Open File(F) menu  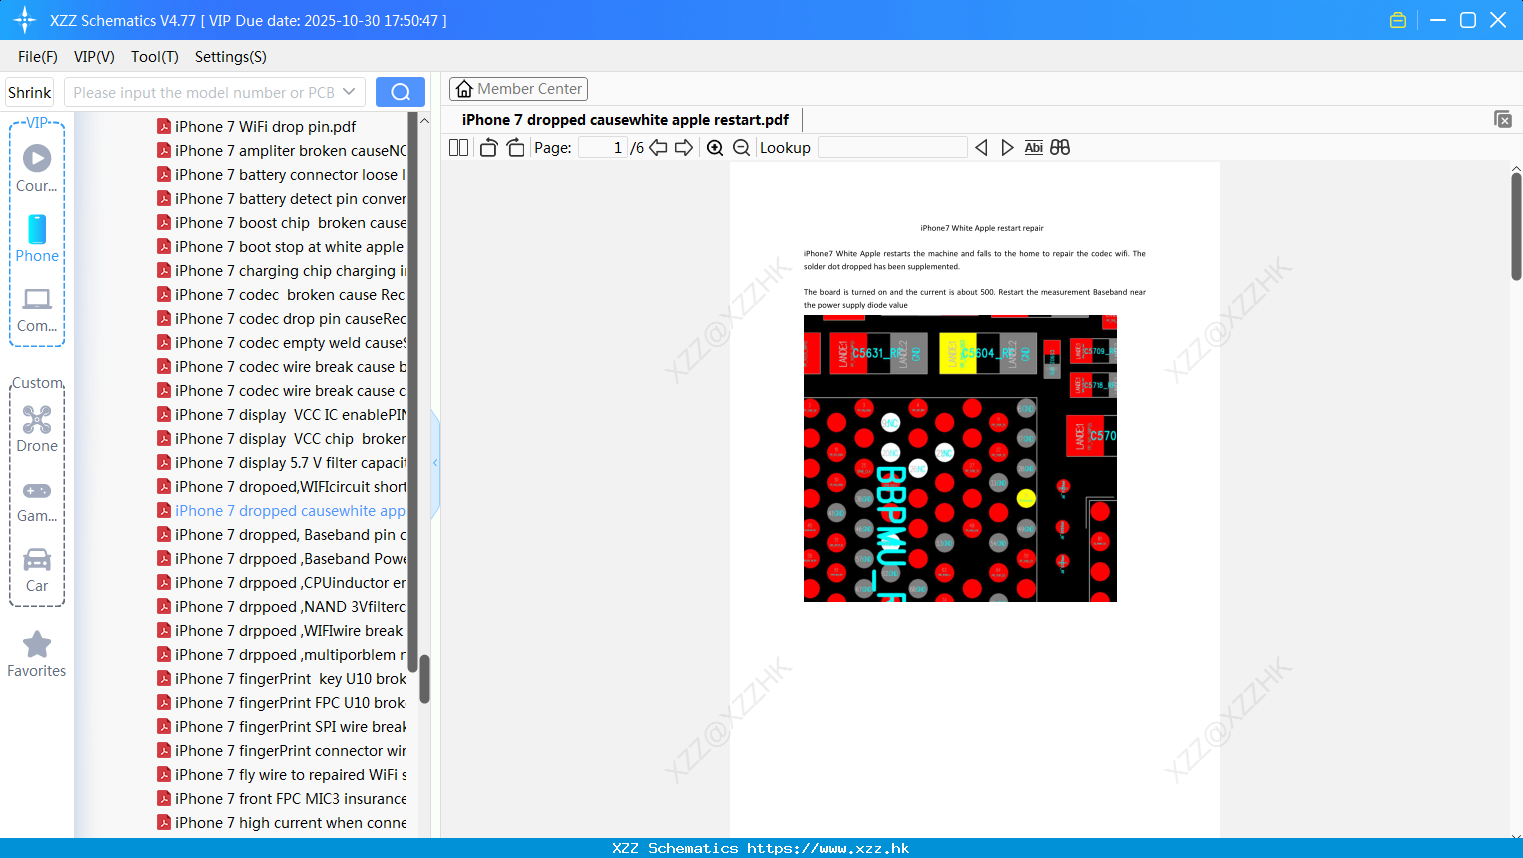pyautogui.click(x=38, y=57)
